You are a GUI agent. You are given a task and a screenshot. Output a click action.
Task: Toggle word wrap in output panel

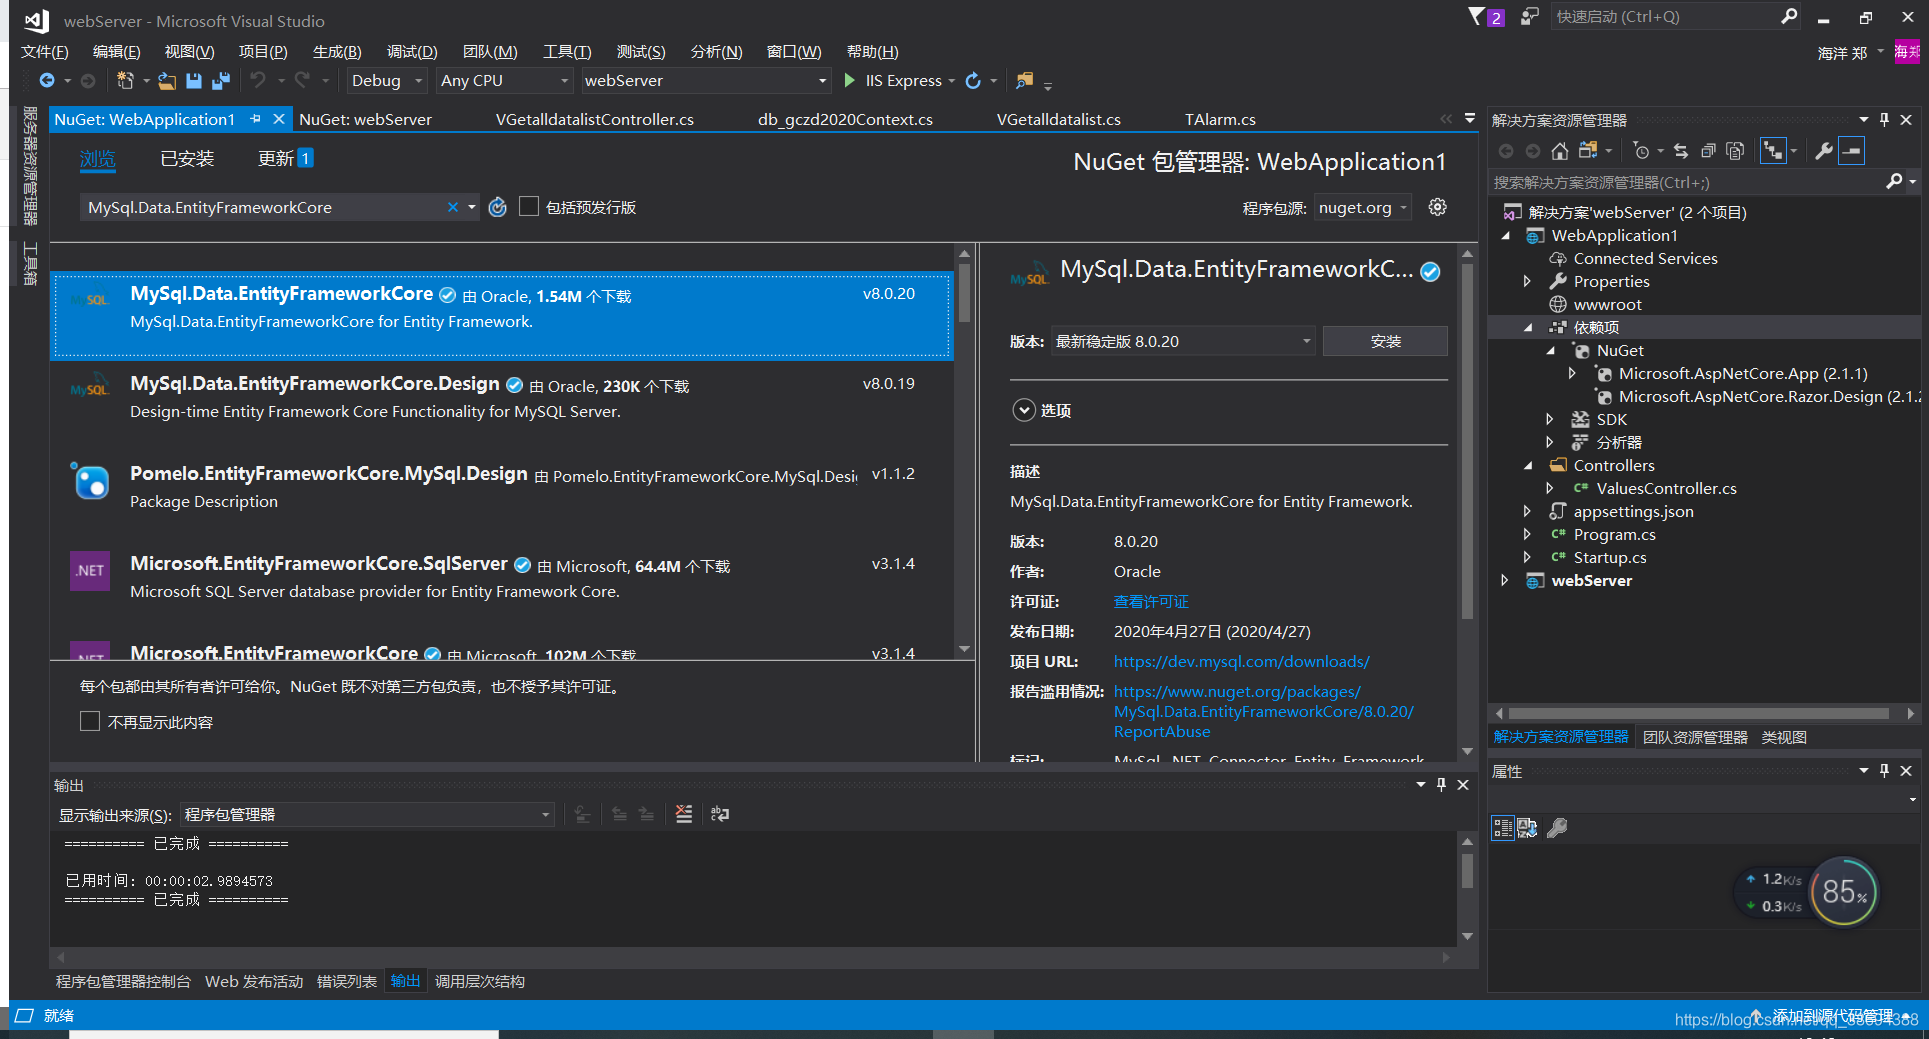click(x=720, y=814)
